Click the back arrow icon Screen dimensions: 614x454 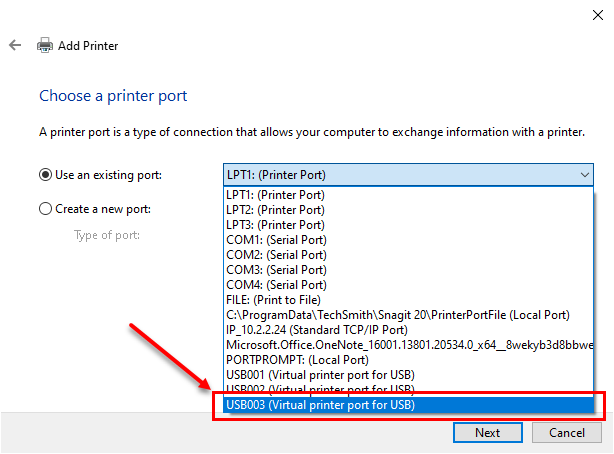[15, 45]
